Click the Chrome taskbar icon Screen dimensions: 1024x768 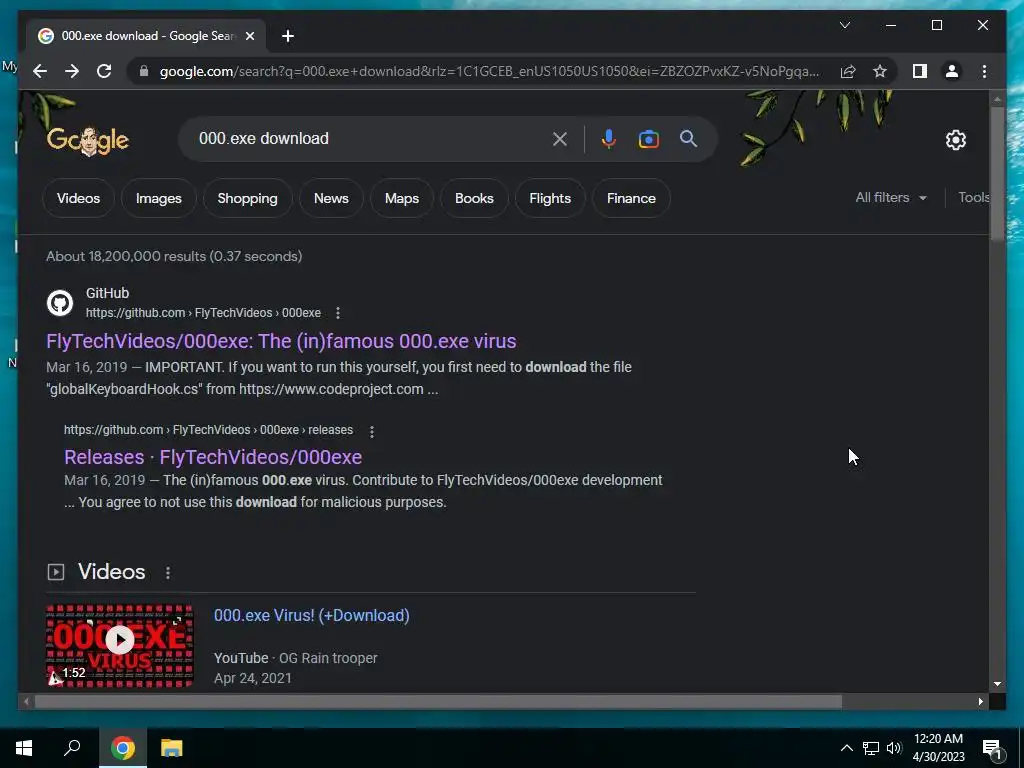point(122,748)
